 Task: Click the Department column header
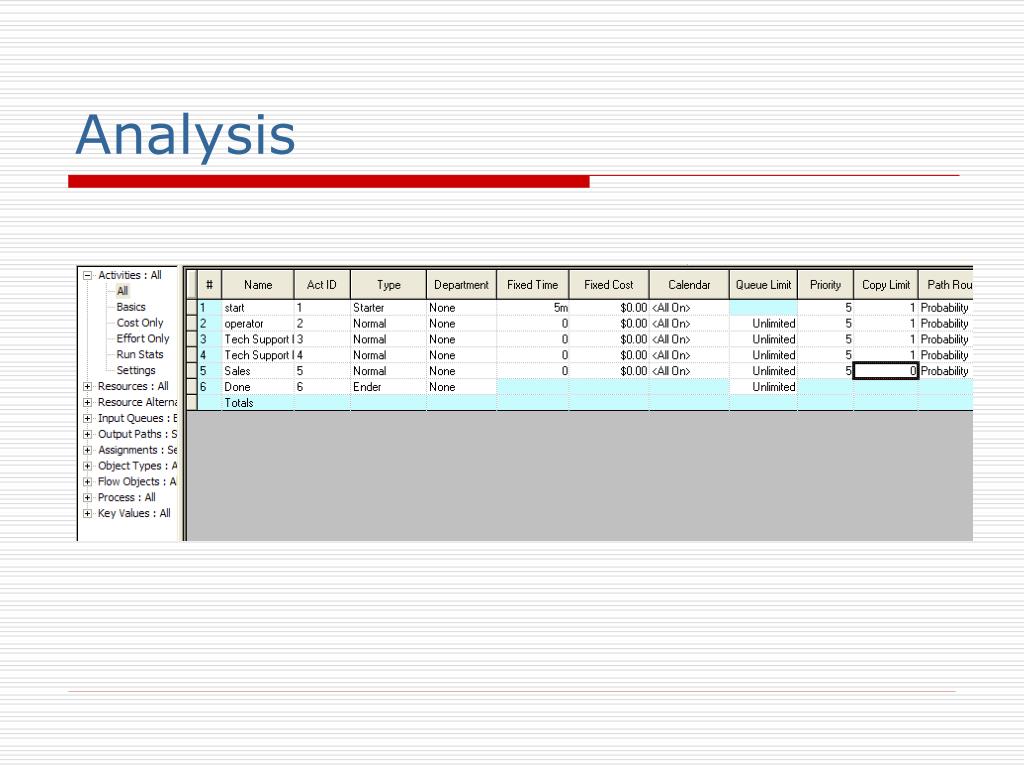pyautogui.click(x=461, y=285)
